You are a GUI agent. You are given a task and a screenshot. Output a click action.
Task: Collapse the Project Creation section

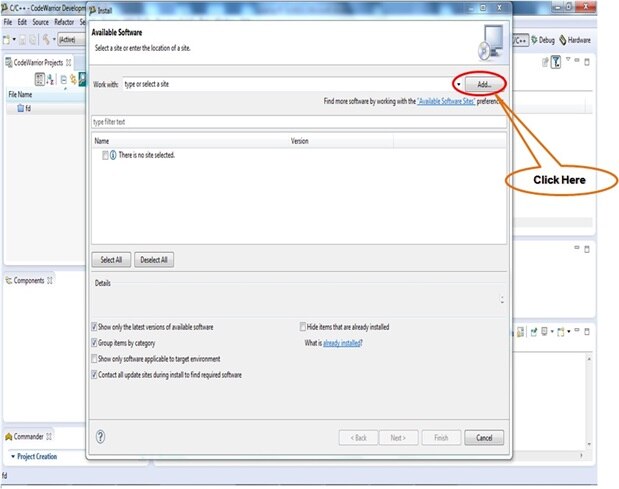13,456
